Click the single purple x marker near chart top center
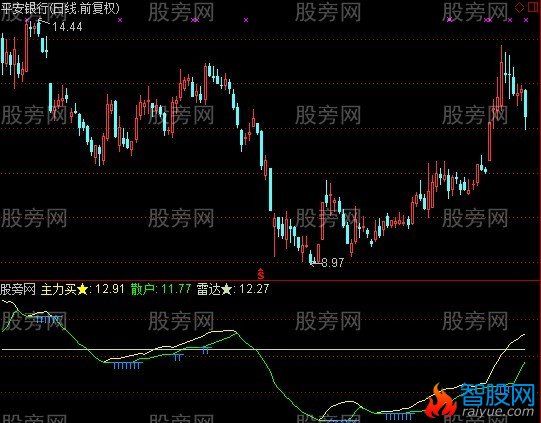This screenshot has height=423, width=541. point(246,20)
